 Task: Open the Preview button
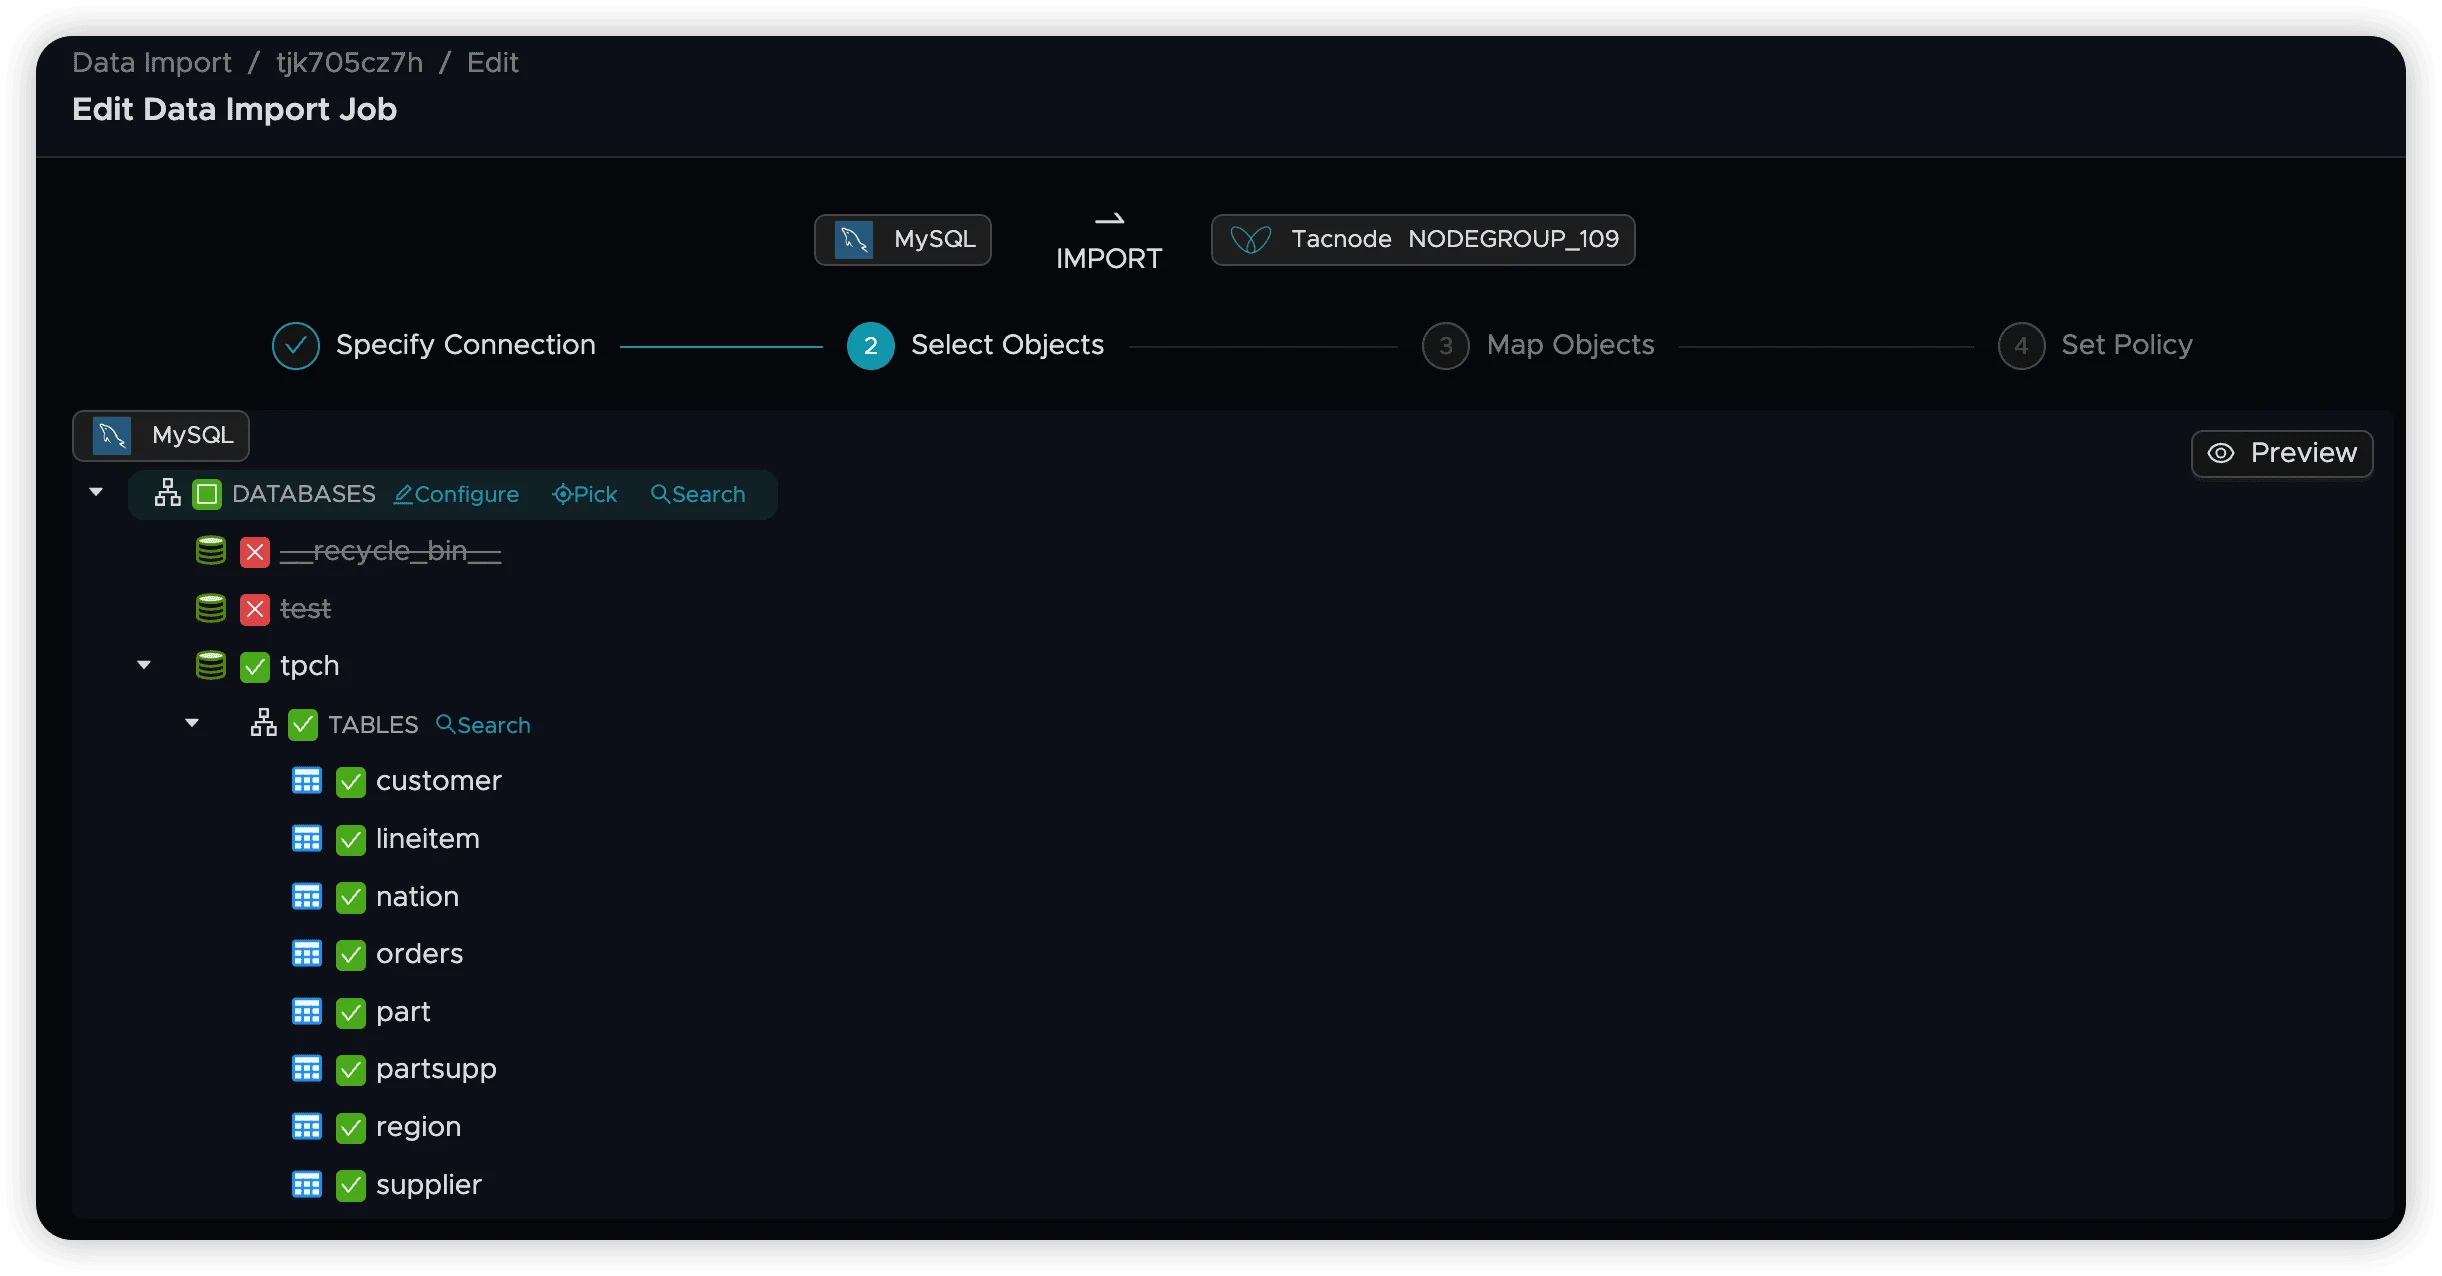click(x=2282, y=454)
